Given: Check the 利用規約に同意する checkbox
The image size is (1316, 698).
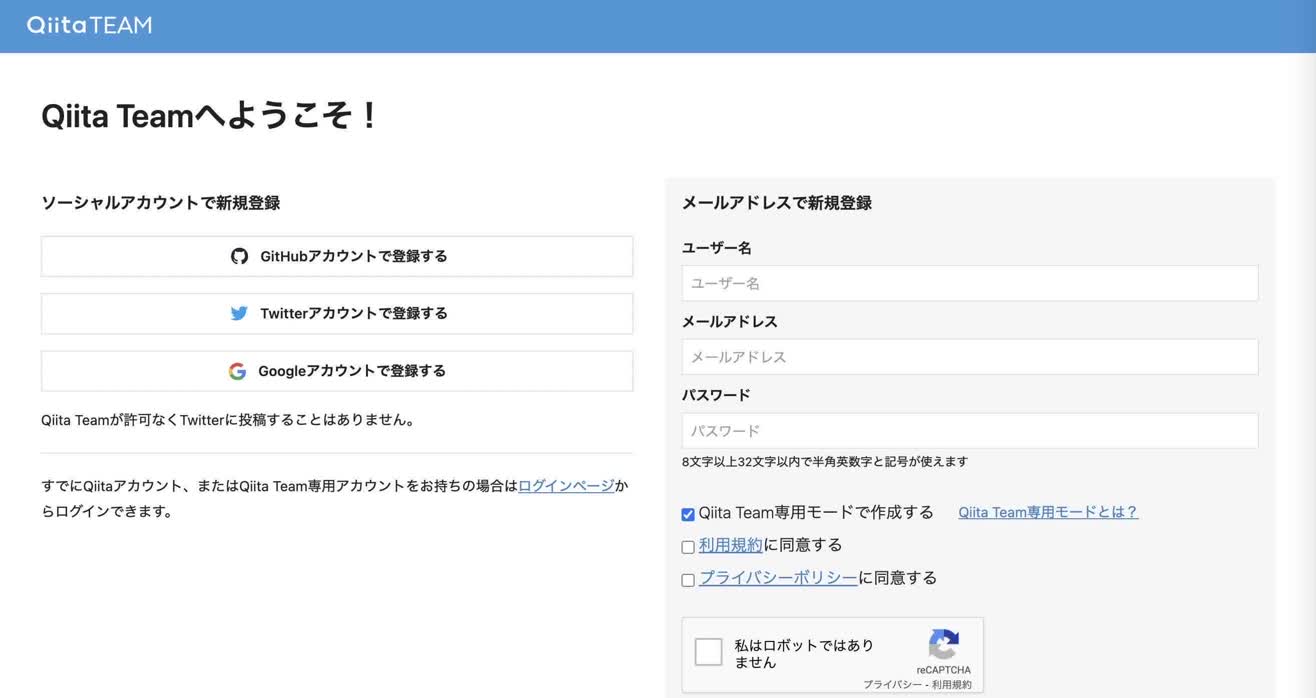Looking at the screenshot, I should (688, 547).
